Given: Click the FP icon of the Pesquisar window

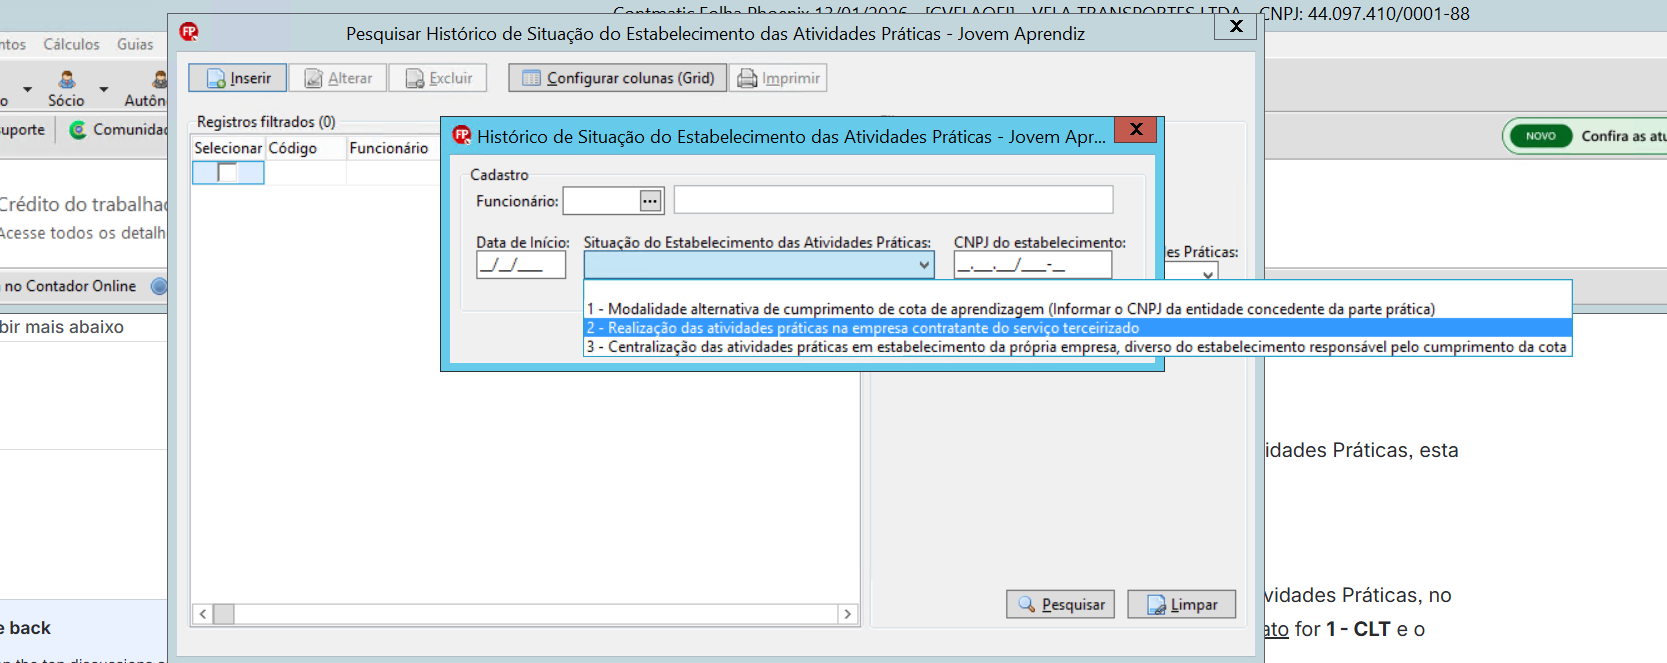Looking at the screenshot, I should tap(189, 32).
